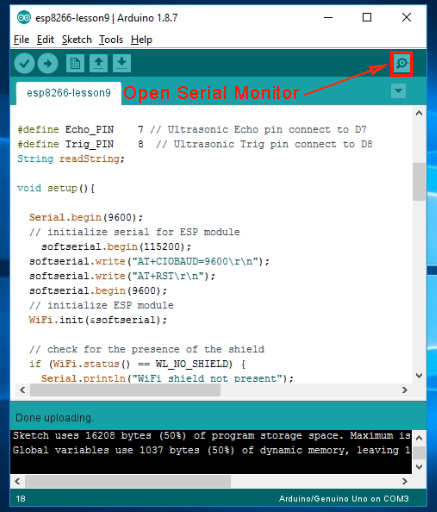Click the console horizontal scroll-left arrow
Image resolution: width=437 pixels, height=512 pixels.
click(17, 481)
